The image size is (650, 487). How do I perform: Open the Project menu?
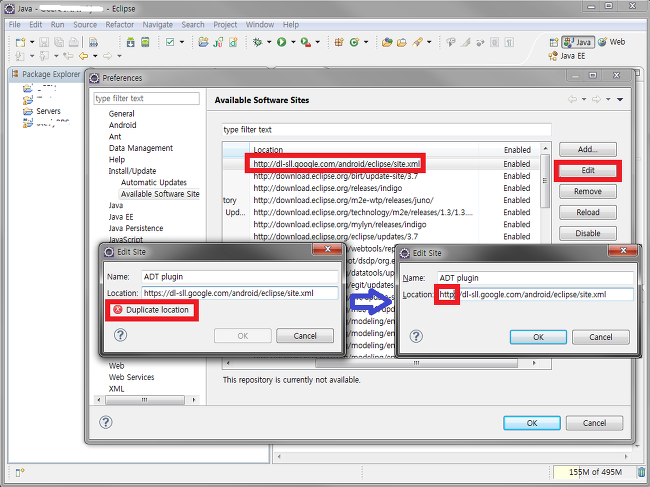click(225, 24)
